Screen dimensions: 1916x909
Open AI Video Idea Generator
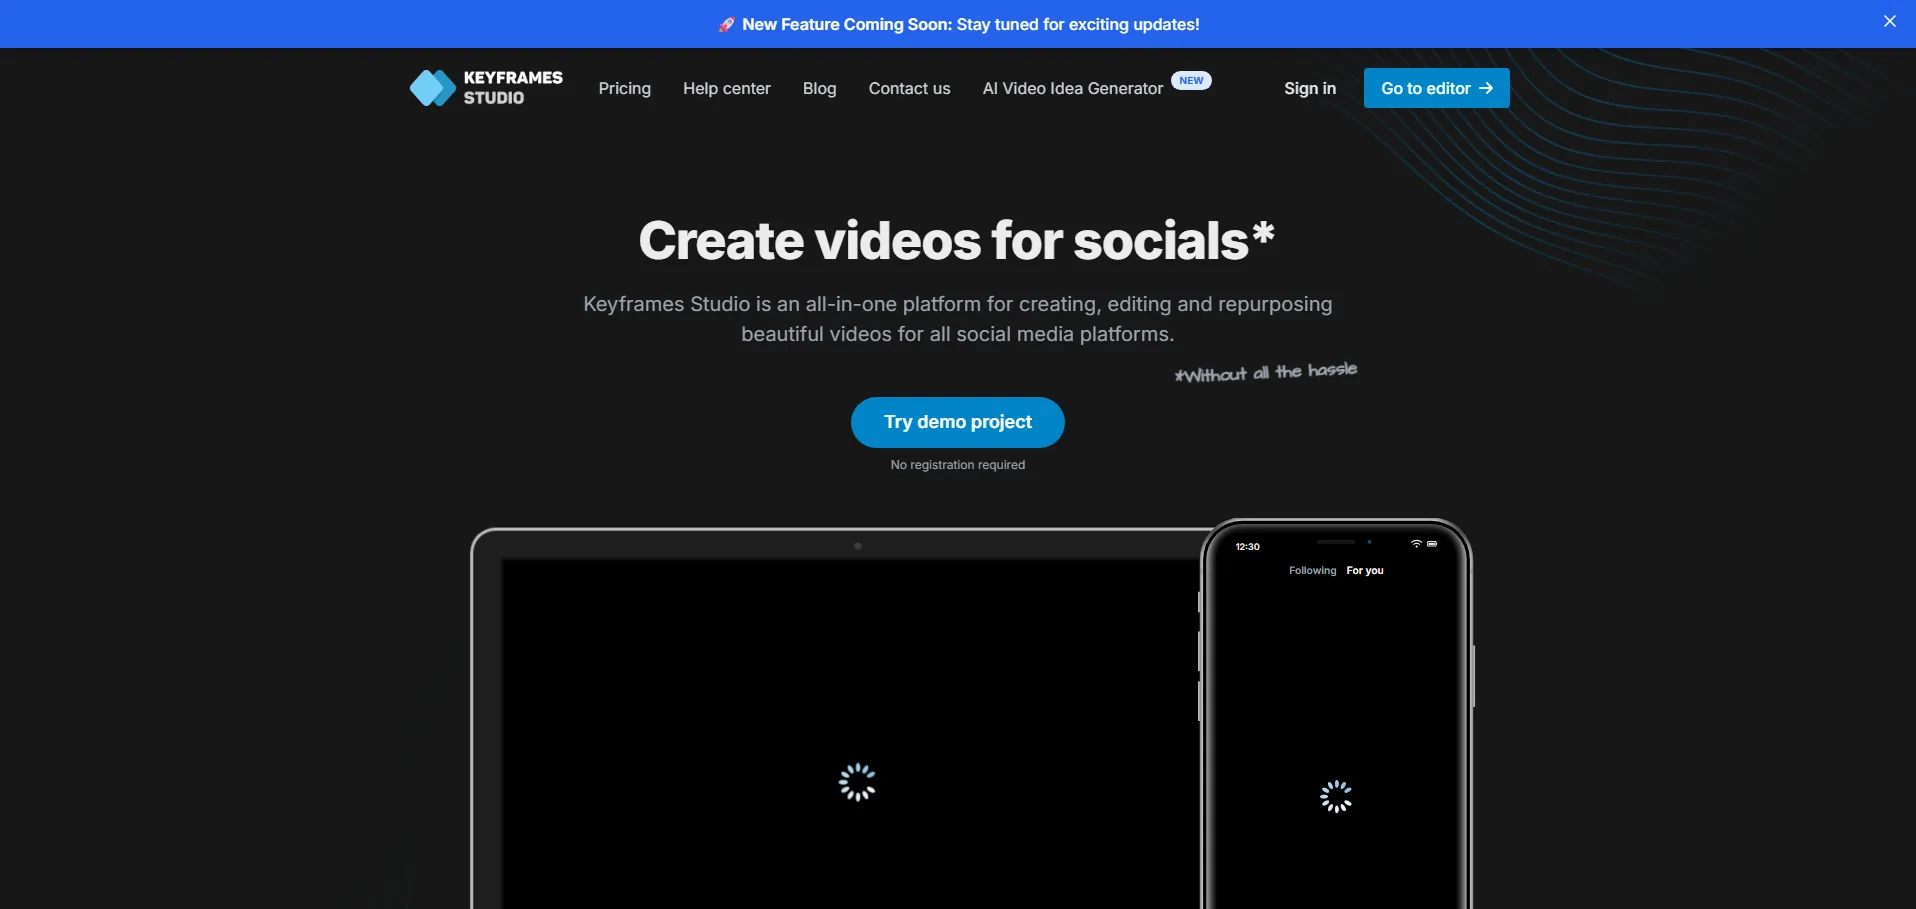pos(1072,89)
